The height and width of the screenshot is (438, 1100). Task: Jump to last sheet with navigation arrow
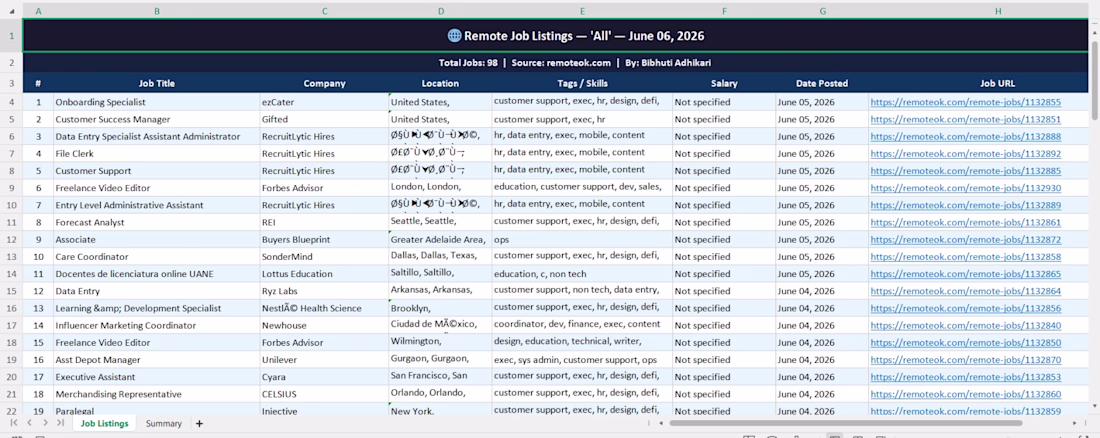60,423
